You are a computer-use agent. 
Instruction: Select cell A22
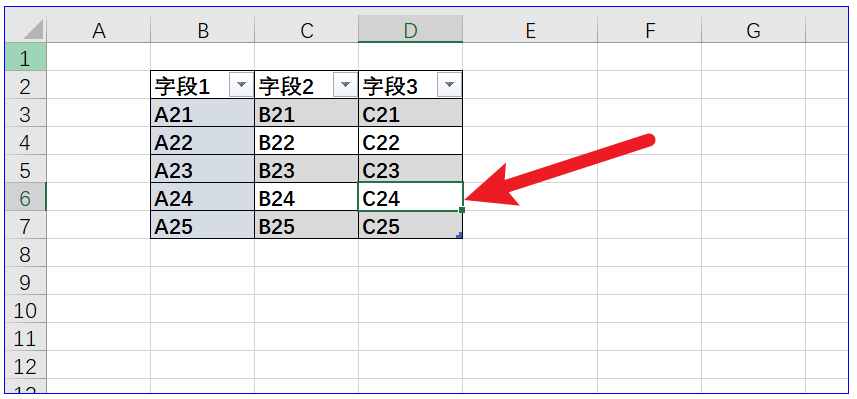203,141
